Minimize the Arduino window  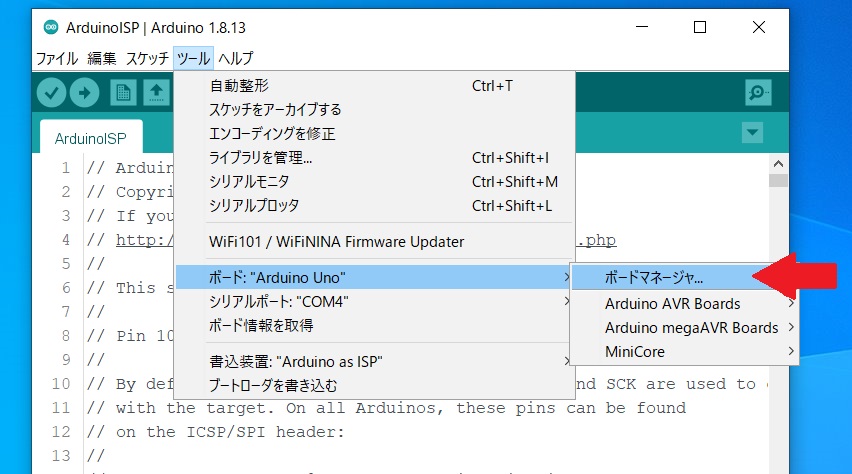[x=642, y=27]
